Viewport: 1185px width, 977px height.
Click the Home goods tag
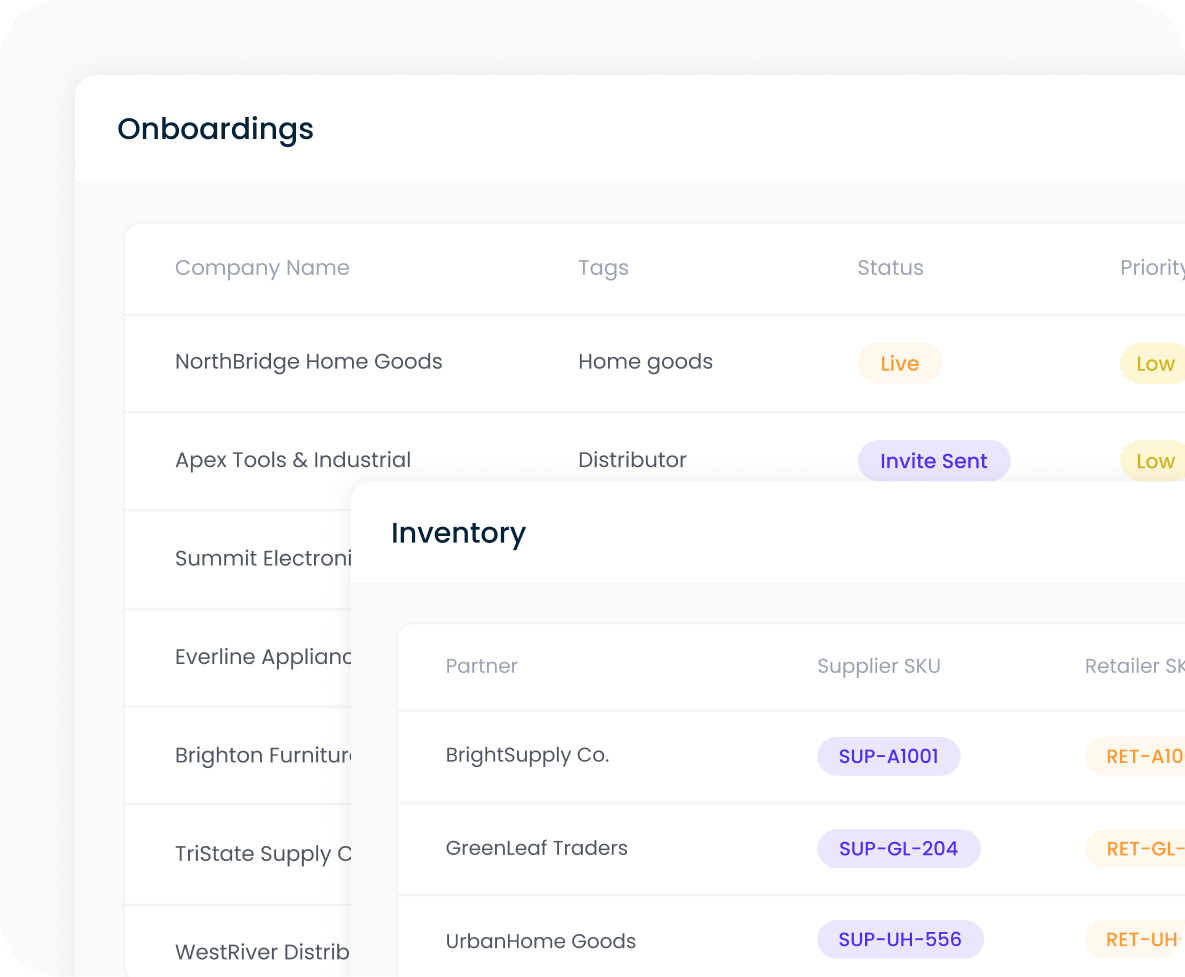(x=645, y=362)
